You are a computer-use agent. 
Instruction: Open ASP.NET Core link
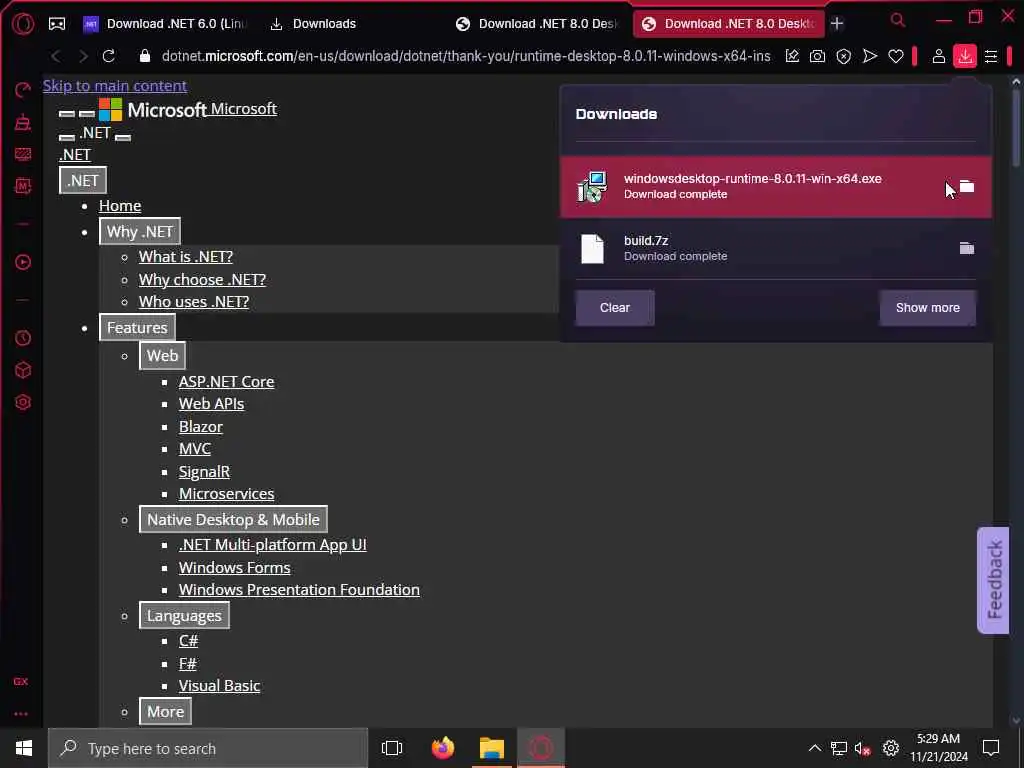[x=227, y=381]
